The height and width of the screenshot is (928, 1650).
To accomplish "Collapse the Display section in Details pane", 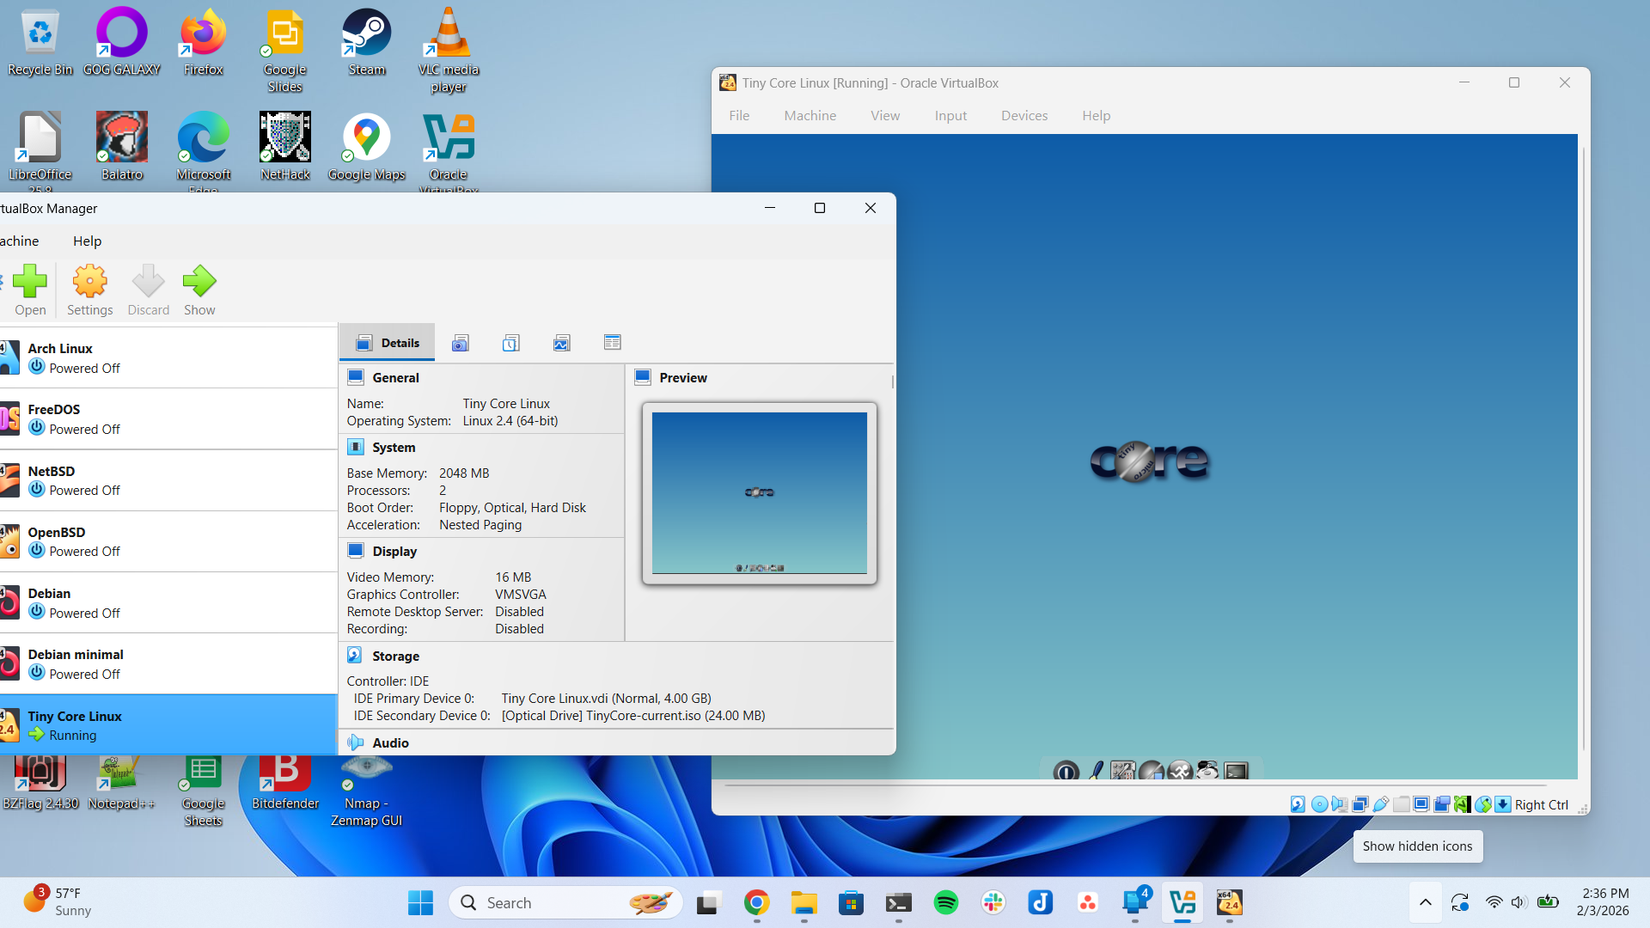I will coord(394,551).
